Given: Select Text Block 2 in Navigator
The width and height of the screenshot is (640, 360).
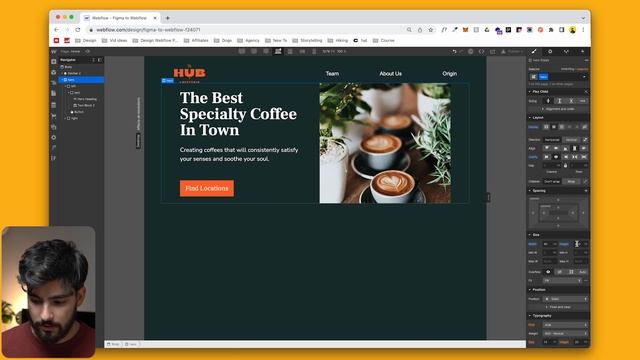Looking at the screenshot, I should pos(84,105).
